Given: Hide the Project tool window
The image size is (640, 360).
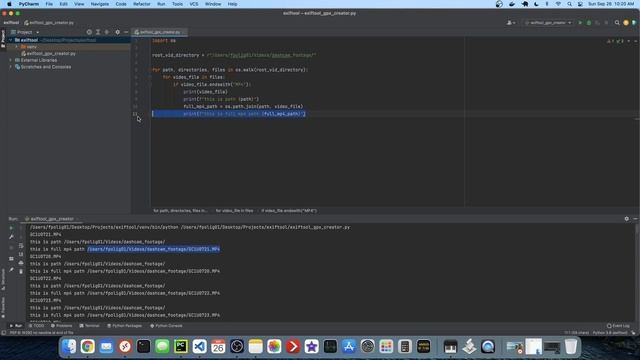Looking at the screenshot, I should point(126,32).
